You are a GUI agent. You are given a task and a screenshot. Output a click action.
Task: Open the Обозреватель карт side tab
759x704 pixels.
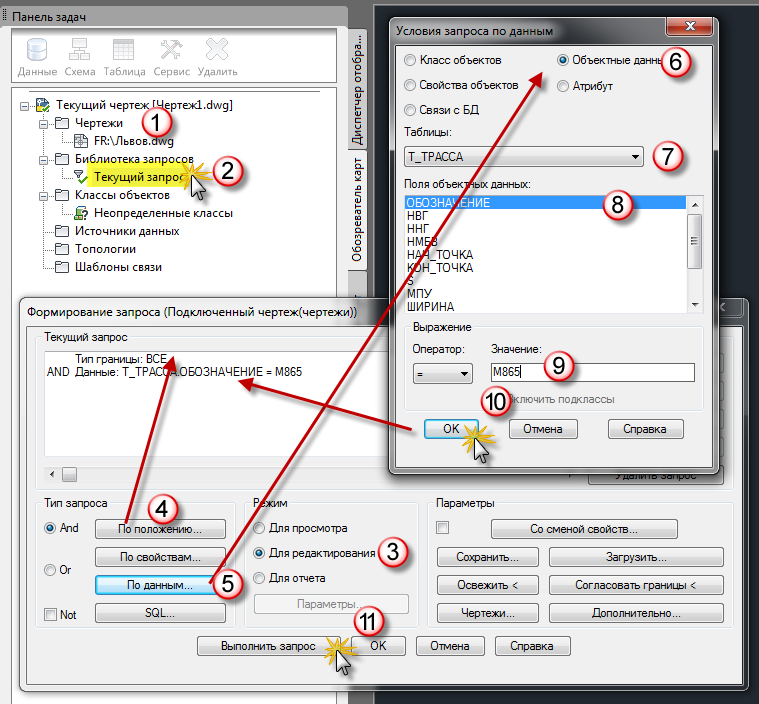(x=357, y=211)
